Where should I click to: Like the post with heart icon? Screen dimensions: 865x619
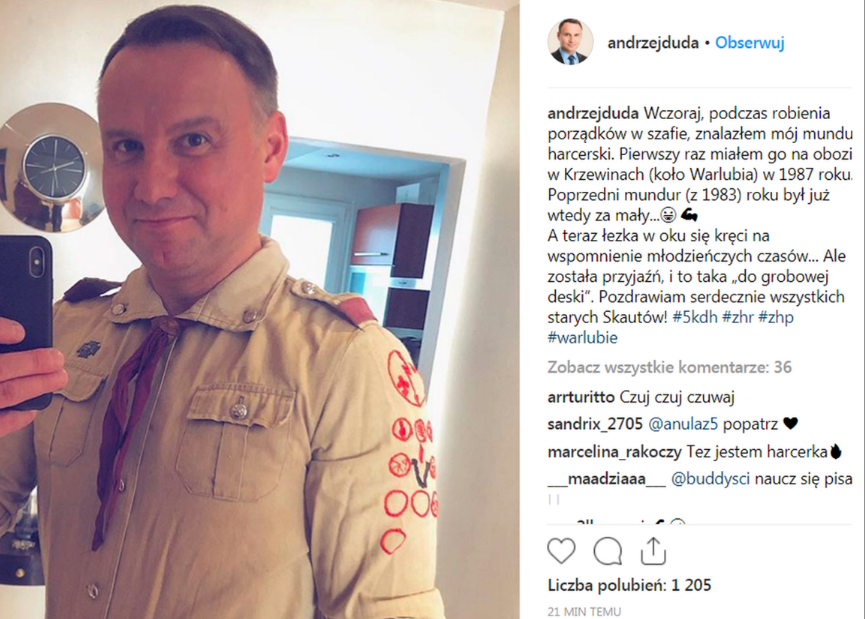click(x=561, y=551)
